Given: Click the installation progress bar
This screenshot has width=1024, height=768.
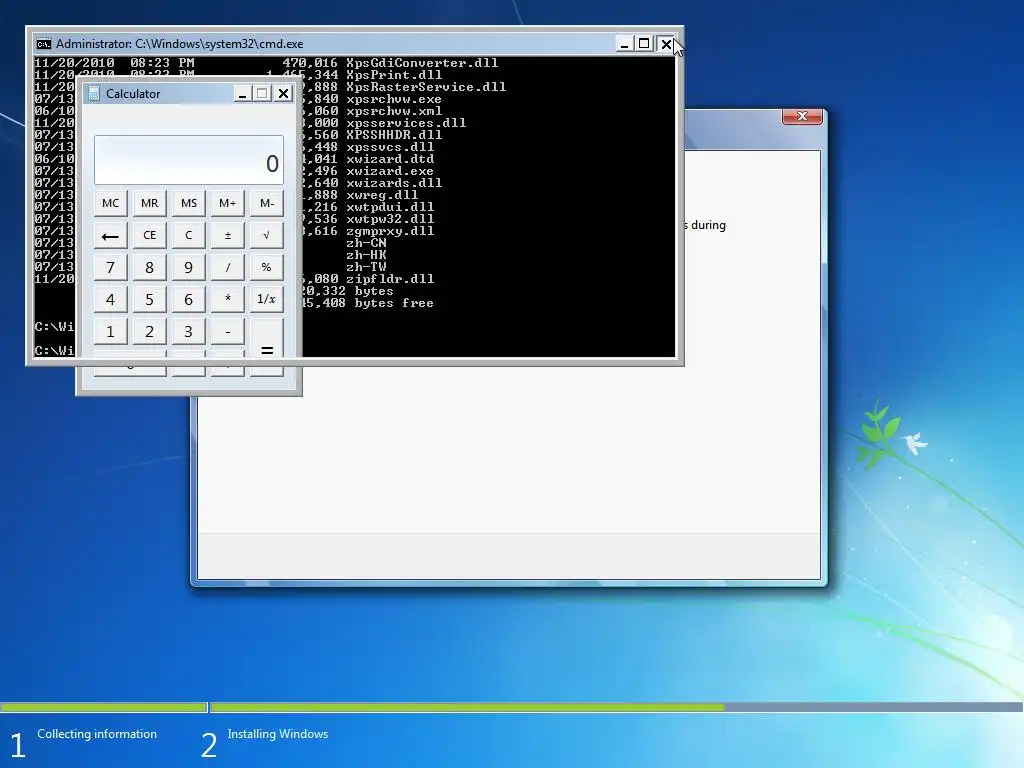Looking at the screenshot, I should (512, 707).
